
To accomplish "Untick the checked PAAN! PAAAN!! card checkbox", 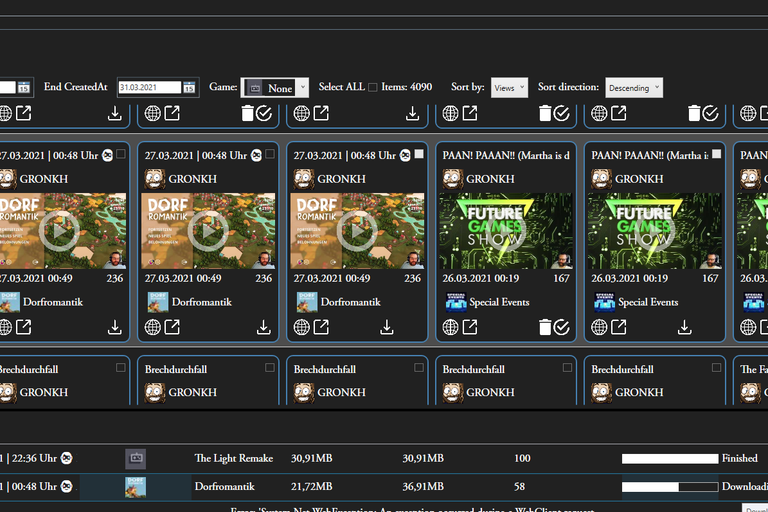I will (x=717, y=154).
